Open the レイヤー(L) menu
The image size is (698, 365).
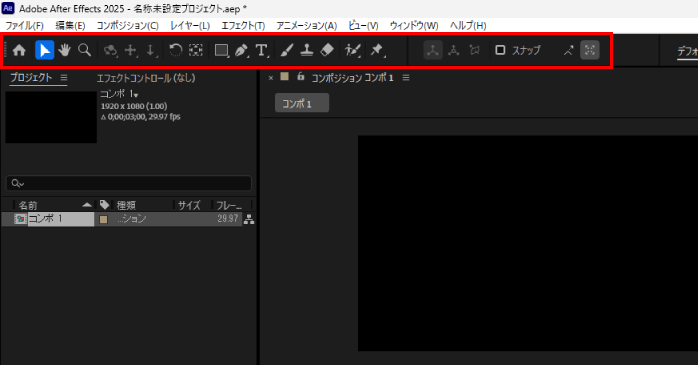[x=190, y=26]
